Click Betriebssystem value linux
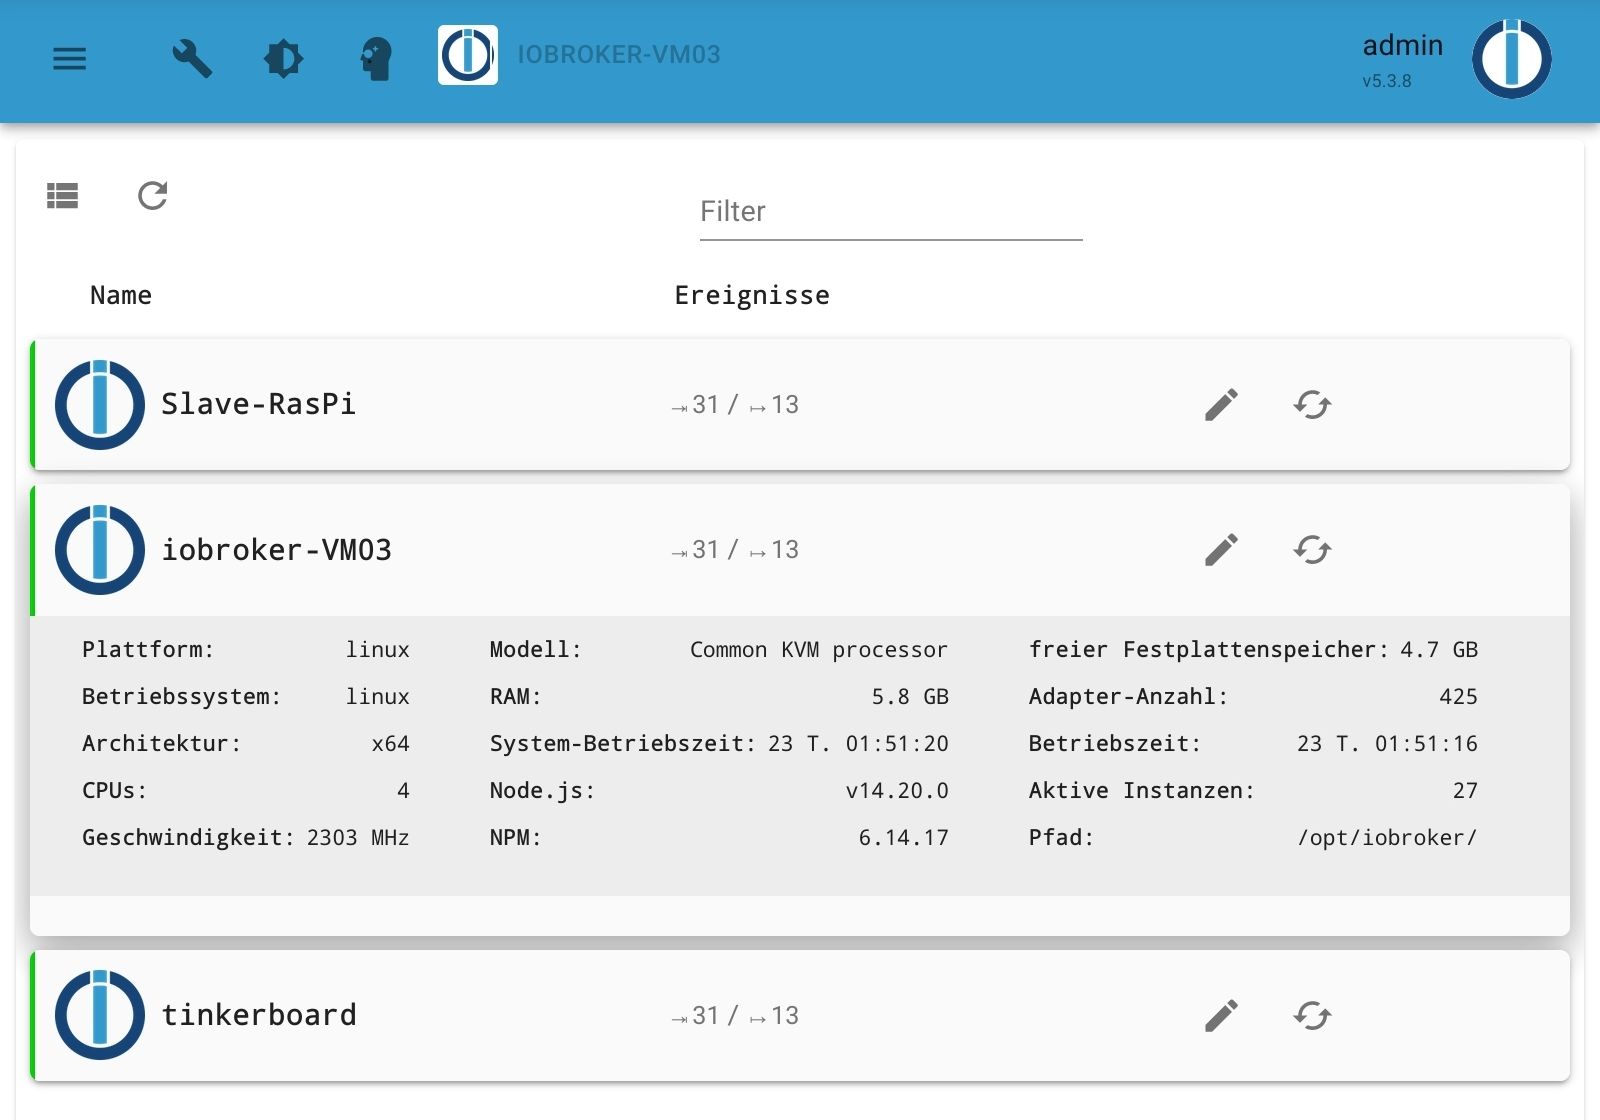Image resolution: width=1600 pixels, height=1120 pixels. [377, 697]
